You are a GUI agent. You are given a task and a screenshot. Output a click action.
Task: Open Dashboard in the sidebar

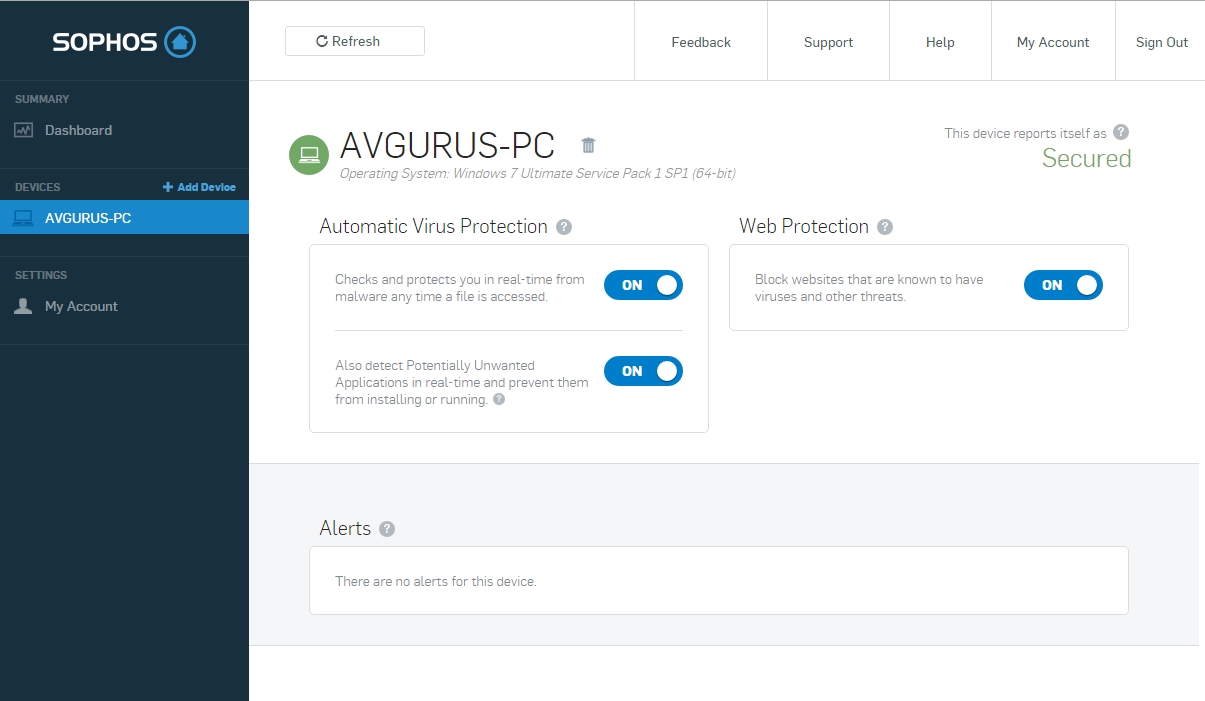click(78, 130)
